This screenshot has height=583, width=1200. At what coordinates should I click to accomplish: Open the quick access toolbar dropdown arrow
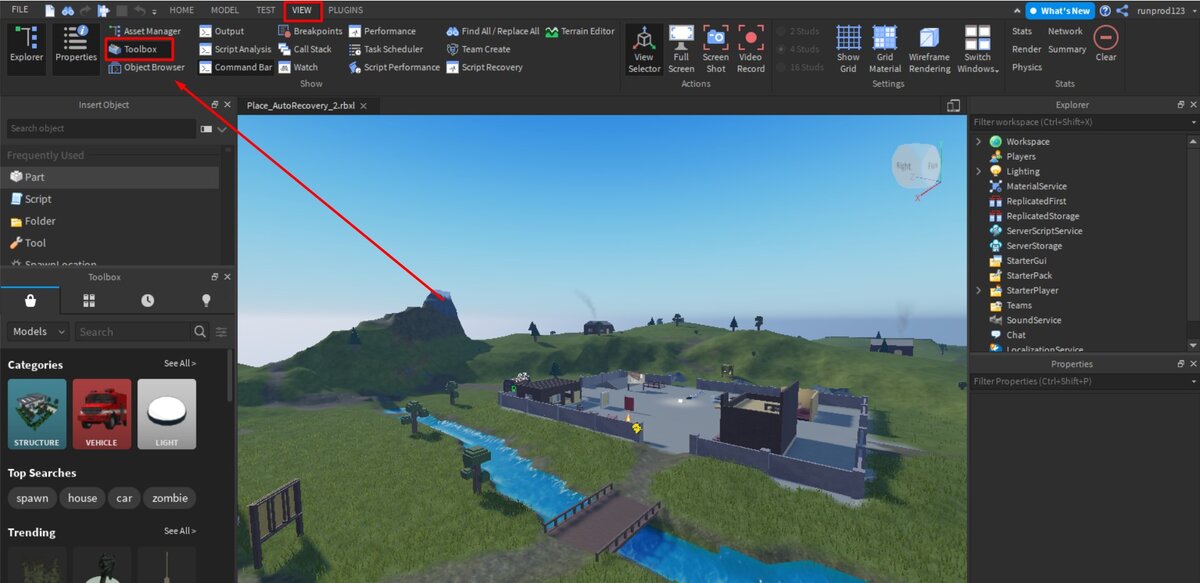[x=154, y=10]
